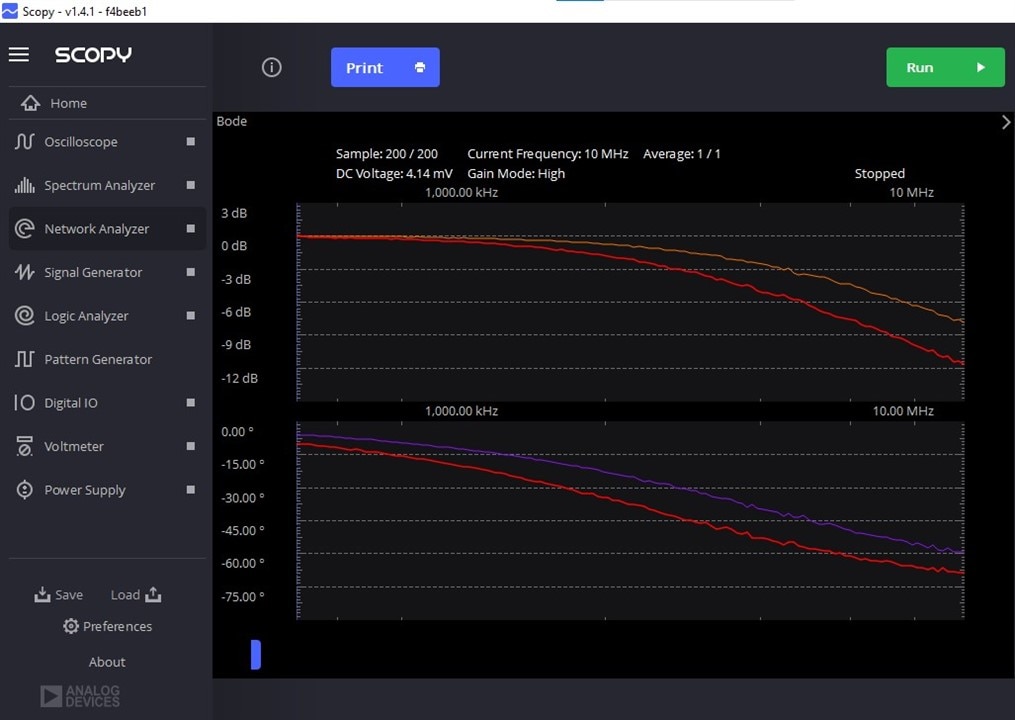Click the info icon beside Print
Image resolution: width=1015 pixels, height=720 pixels.
(272, 67)
